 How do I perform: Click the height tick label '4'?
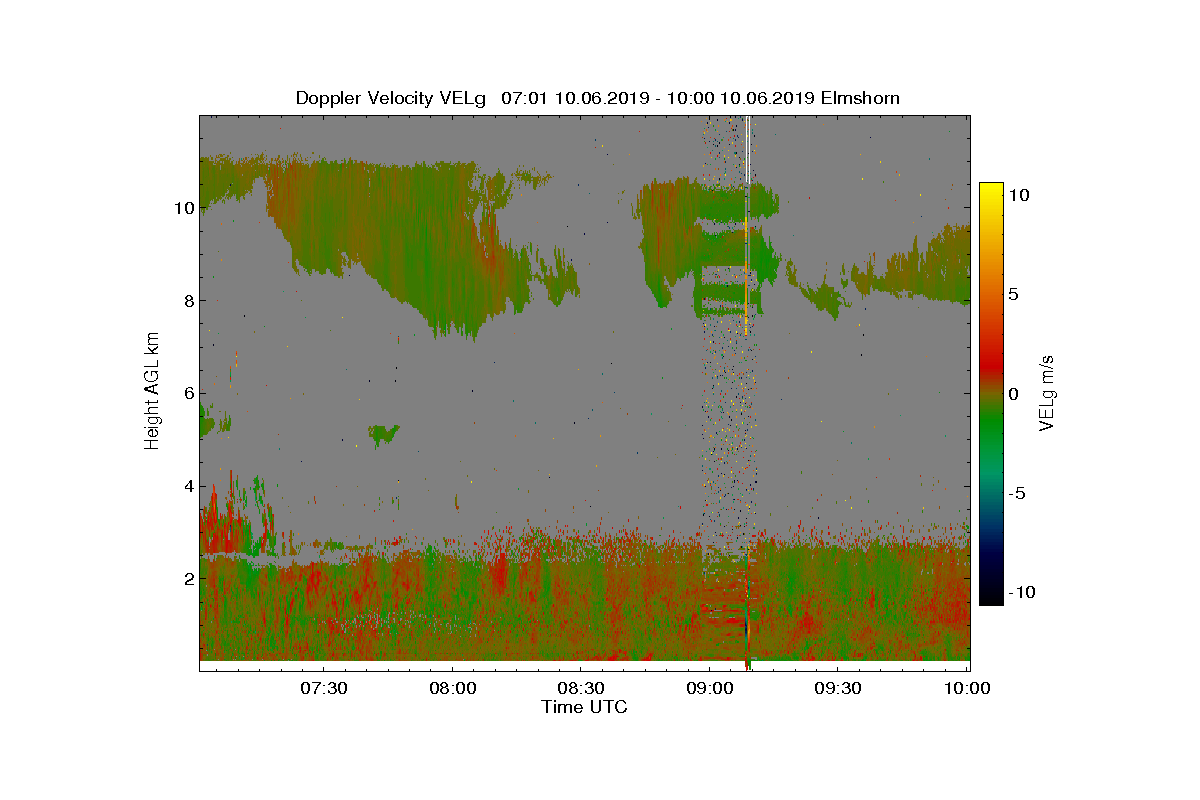(187, 486)
